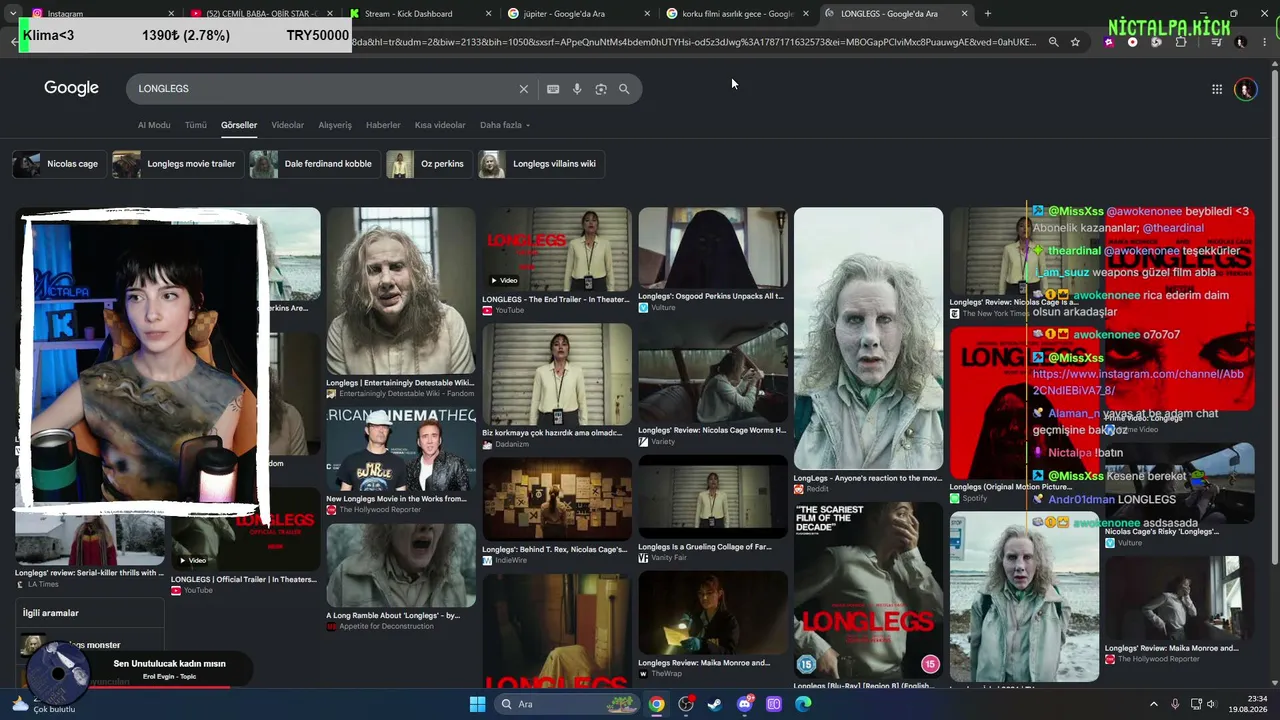Switch to the jüpiter Google search tab

pos(579,14)
